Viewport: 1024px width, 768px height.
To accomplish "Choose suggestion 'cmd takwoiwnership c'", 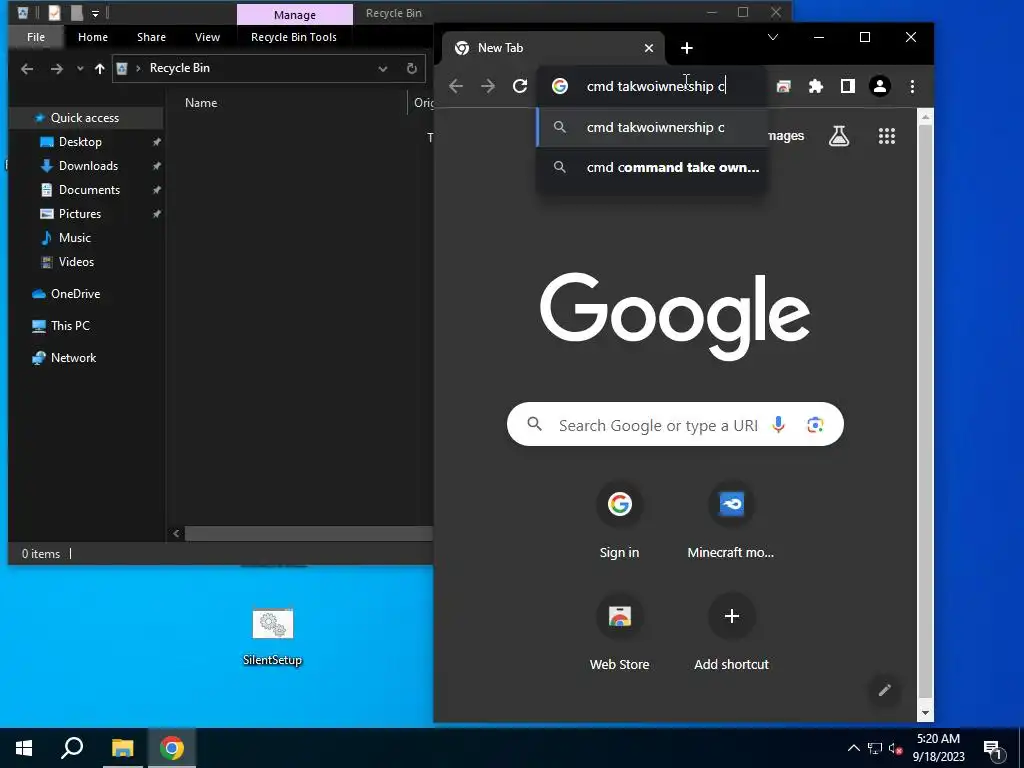I will 651,127.
